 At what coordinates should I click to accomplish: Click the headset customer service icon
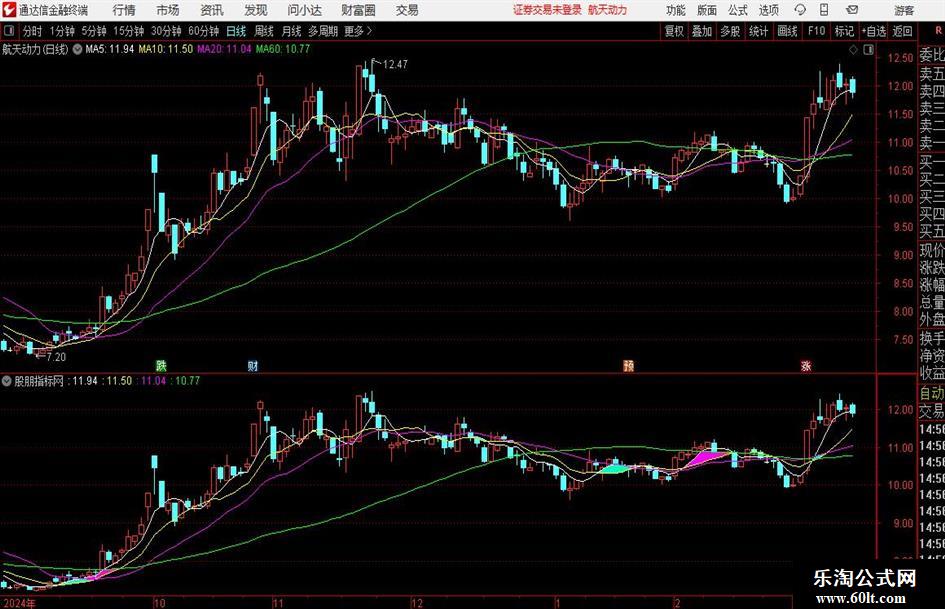(800, 10)
